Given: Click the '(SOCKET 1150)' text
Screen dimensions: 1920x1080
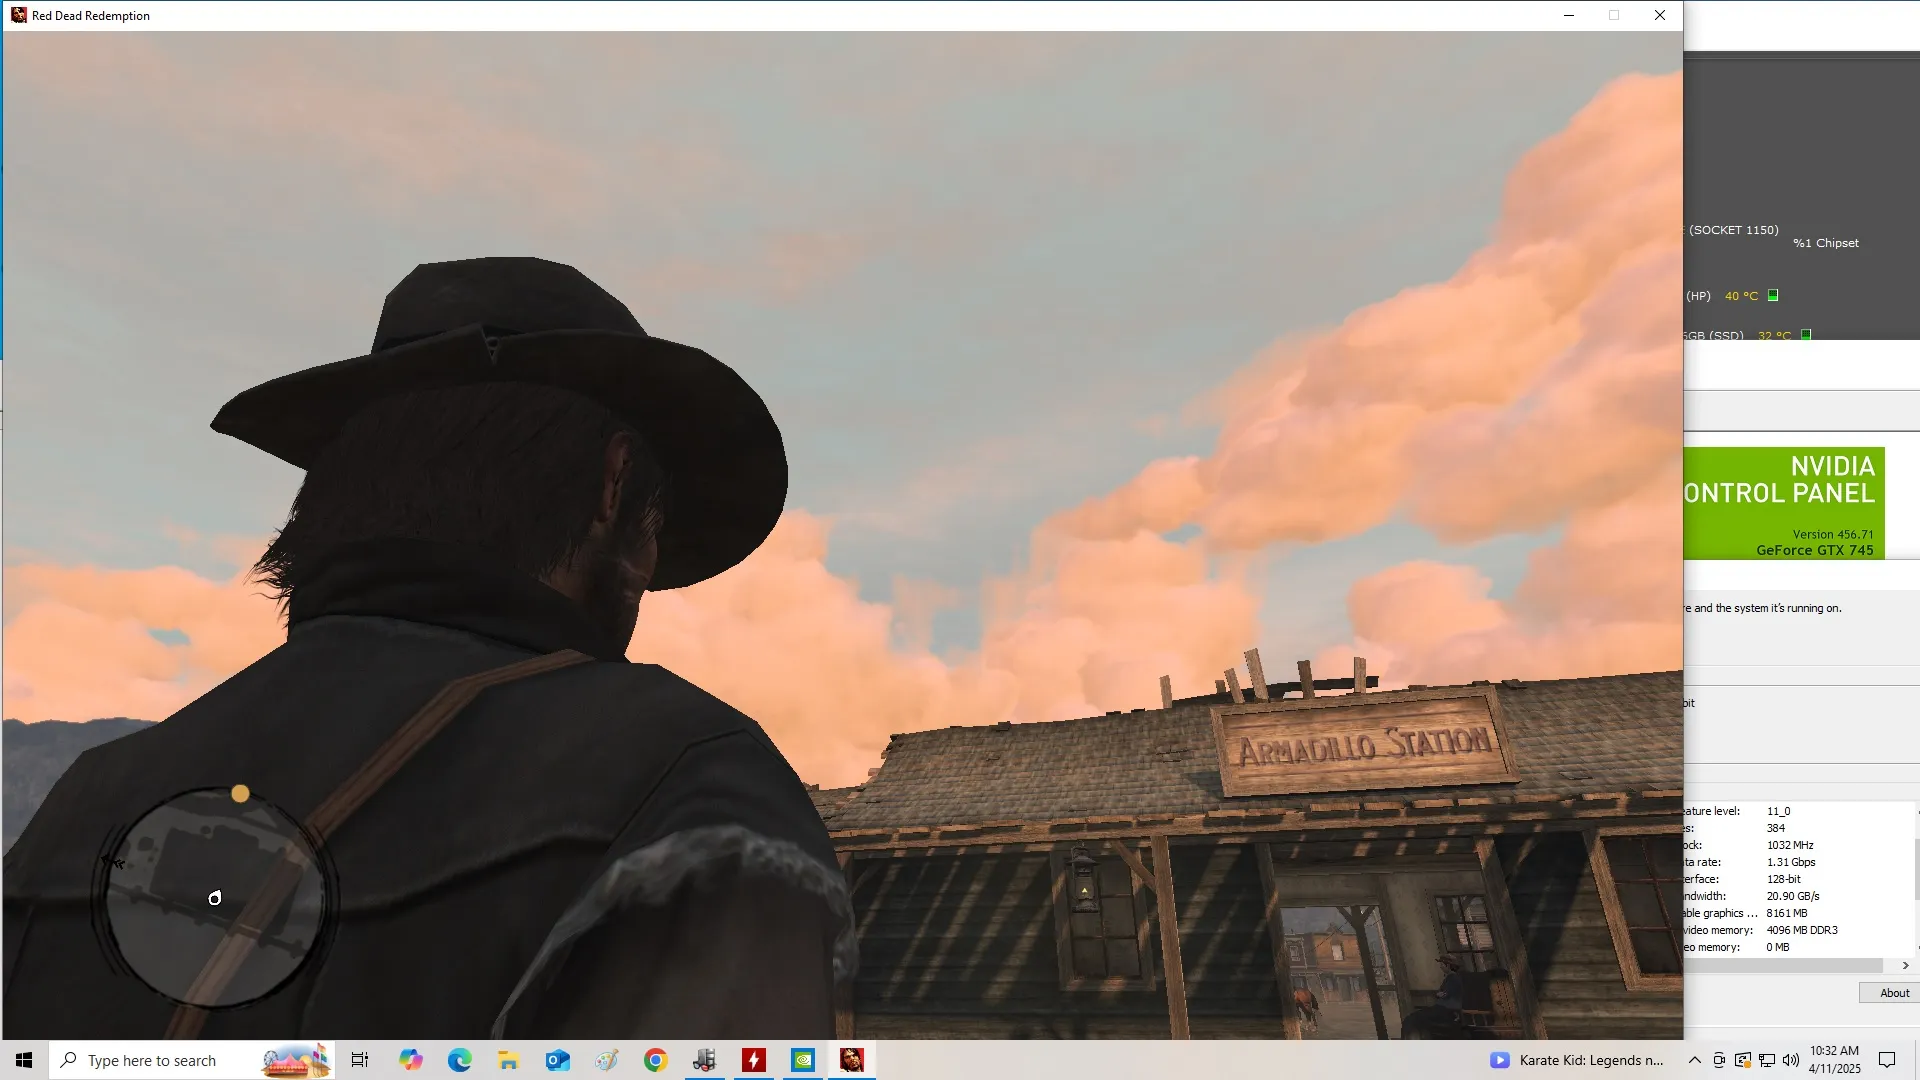Looking at the screenshot, I should coord(1734,230).
